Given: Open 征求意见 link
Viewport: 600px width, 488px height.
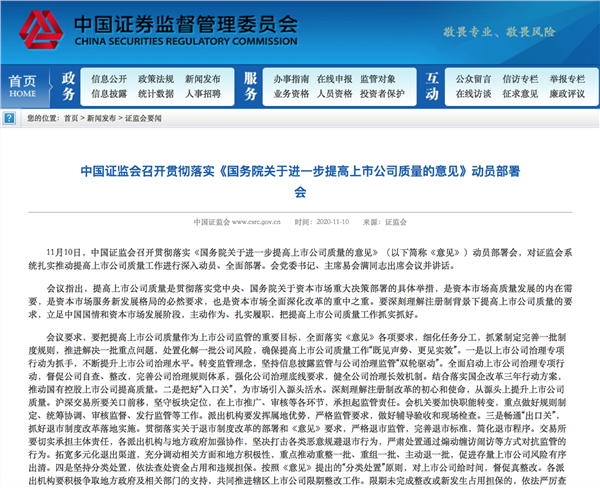Looking at the screenshot, I should pyautogui.click(x=520, y=94).
